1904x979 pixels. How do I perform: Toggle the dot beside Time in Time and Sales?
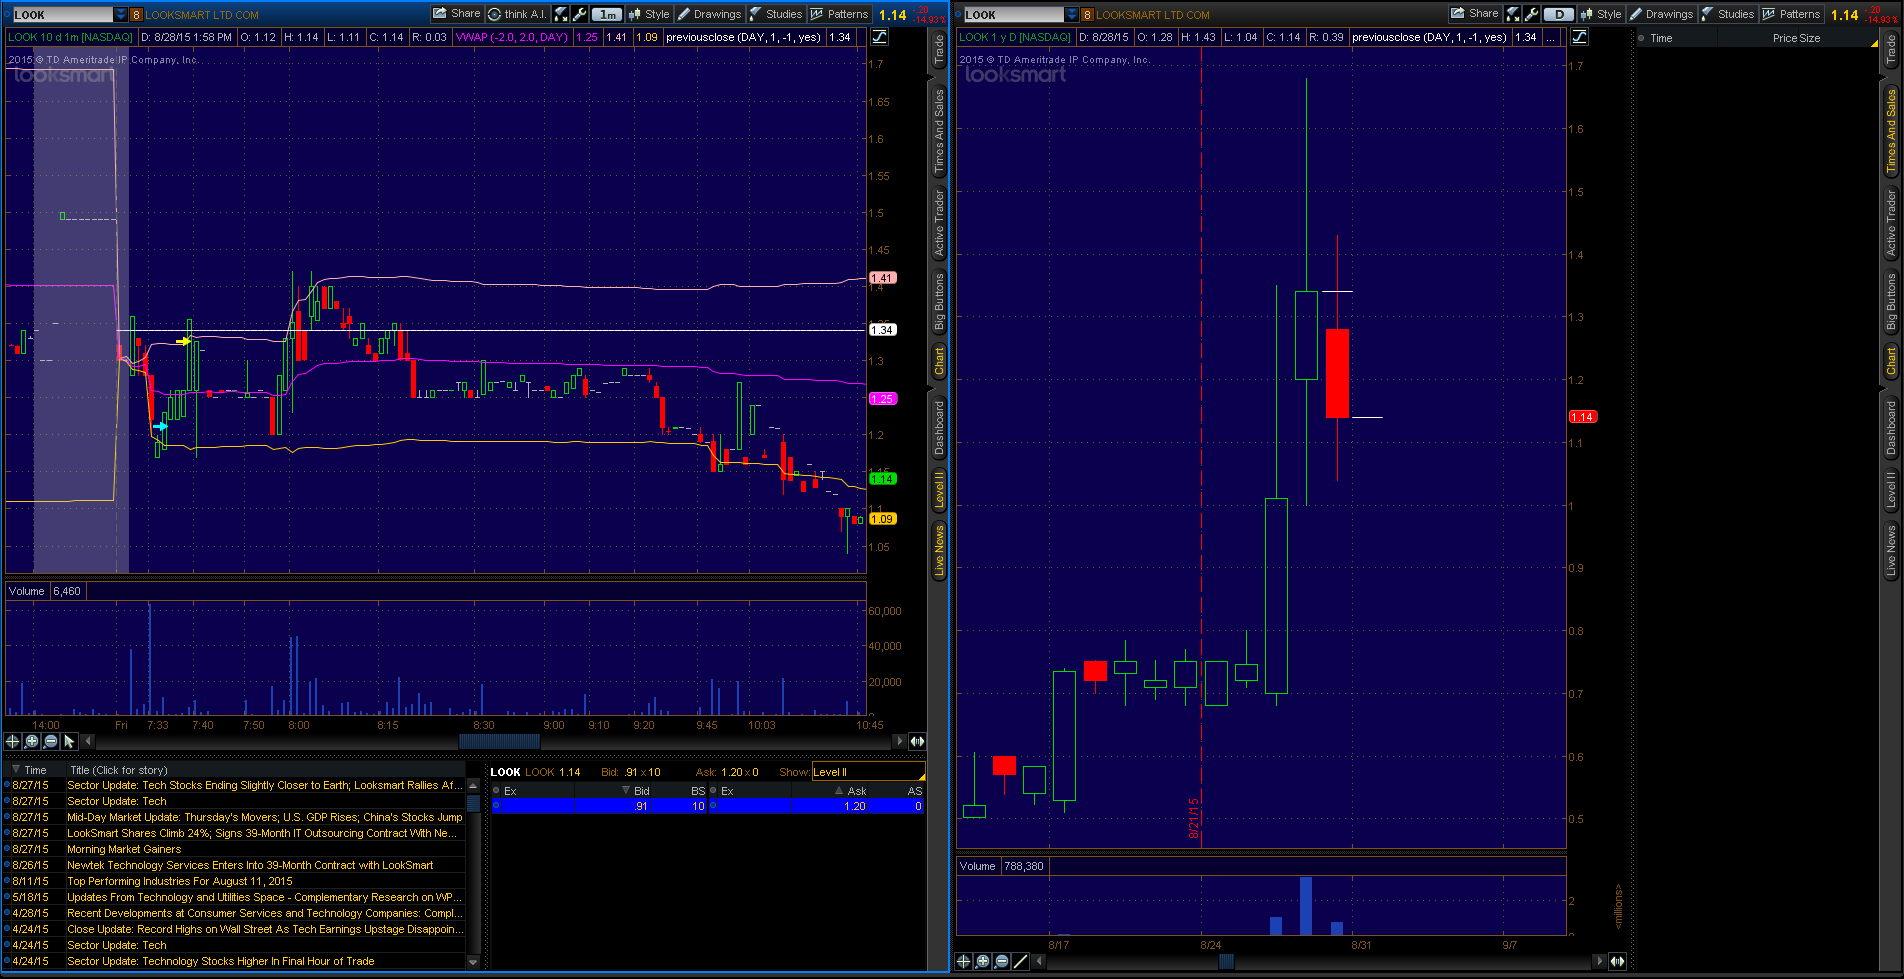pos(1642,38)
